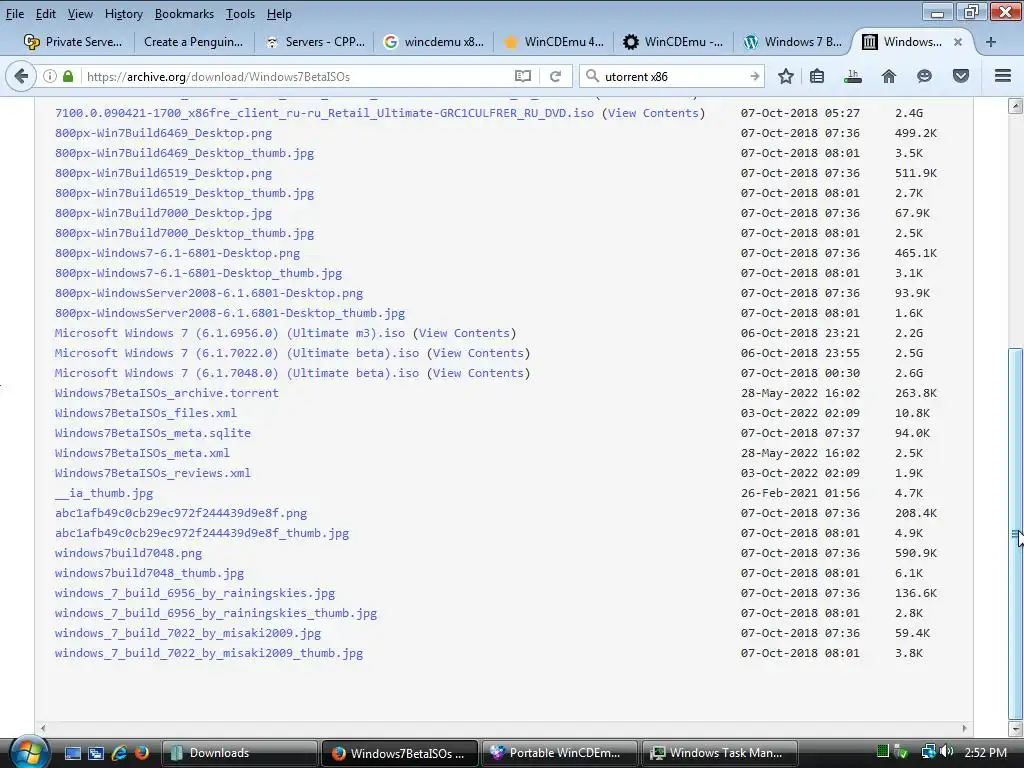The width and height of the screenshot is (1024, 768).
Task: Open __ia_thumb.jpg link
Action: coord(104,493)
